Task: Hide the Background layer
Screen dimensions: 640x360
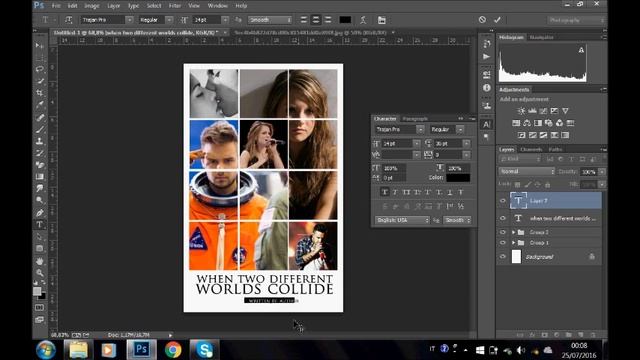Action: click(502, 256)
